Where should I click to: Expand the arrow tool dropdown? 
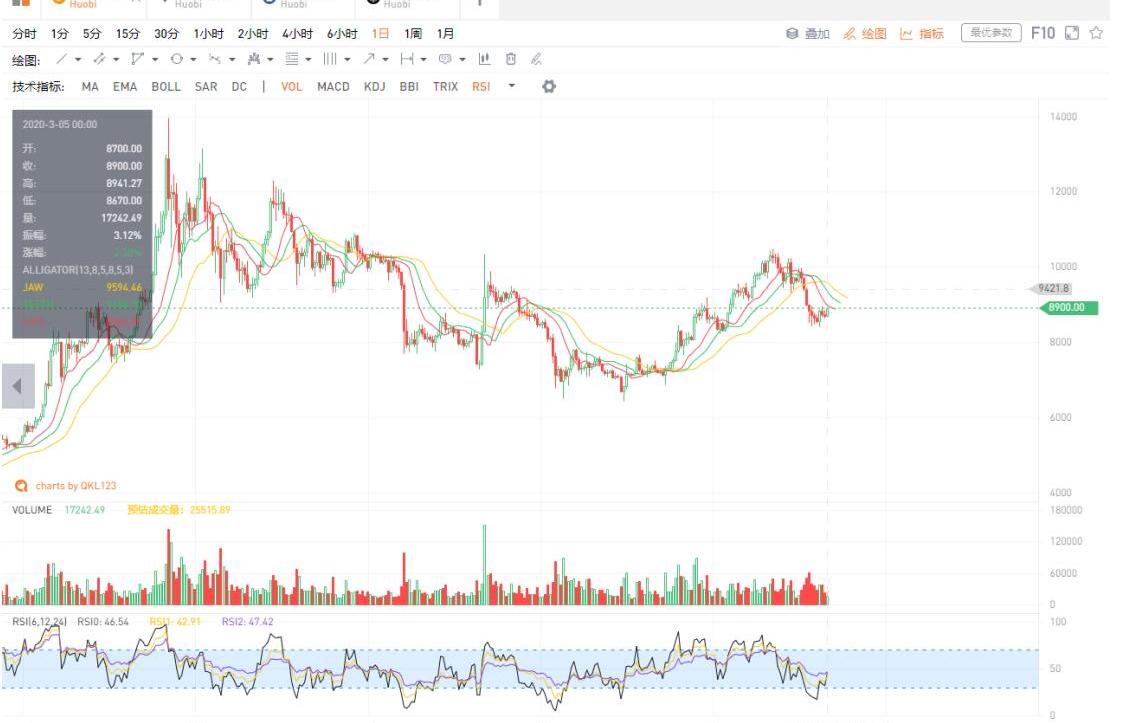(x=385, y=60)
